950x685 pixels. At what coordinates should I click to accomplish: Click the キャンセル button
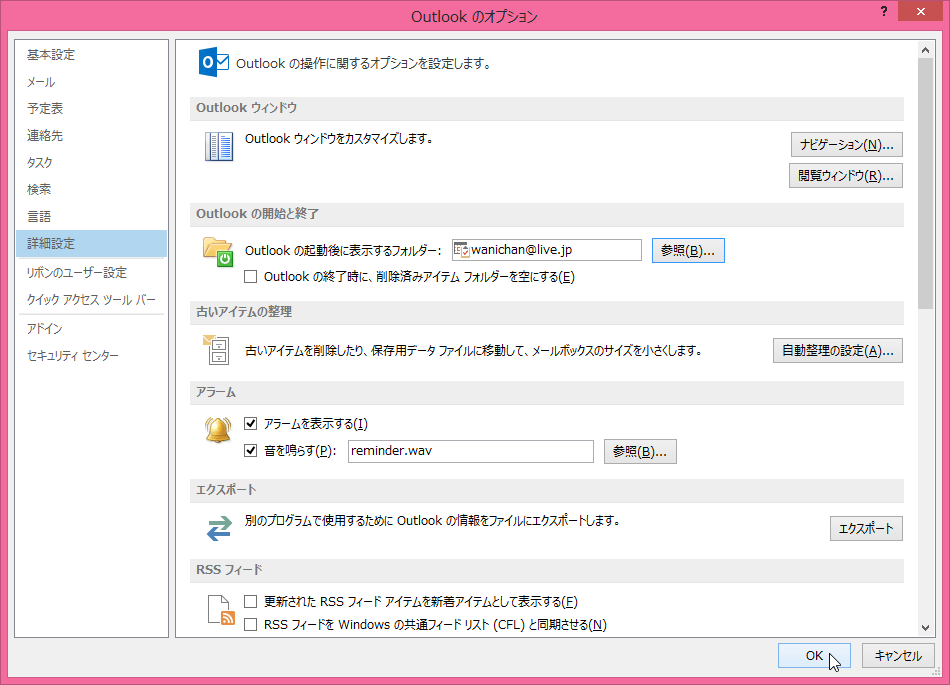pyautogui.click(x=898, y=655)
